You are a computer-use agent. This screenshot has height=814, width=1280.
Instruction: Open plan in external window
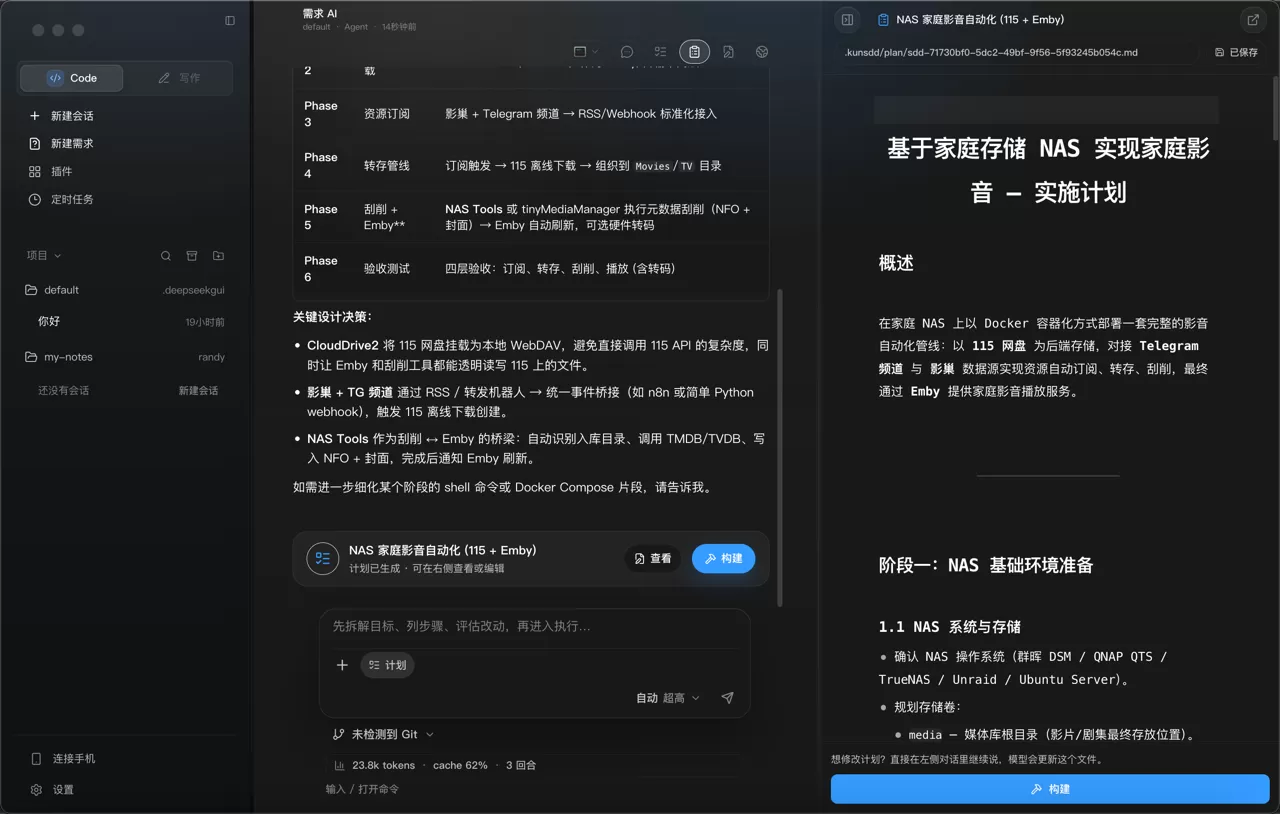[1253, 19]
